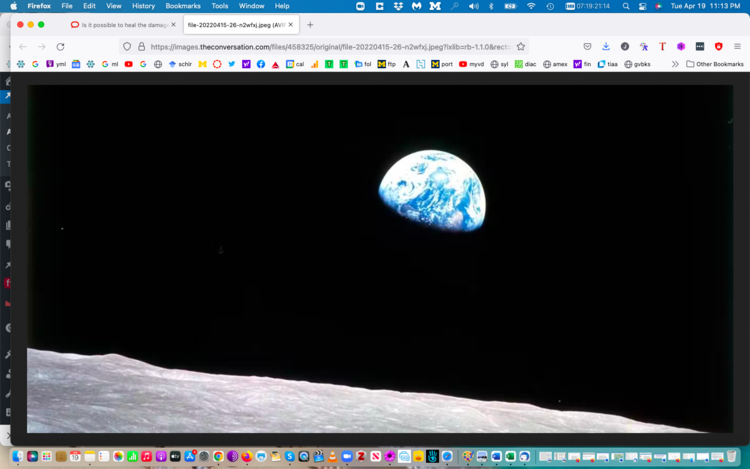This screenshot has height=469, width=750.
Task: Show more bookmarks via the chevron
Action: pyautogui.click(x=675, y=64)
